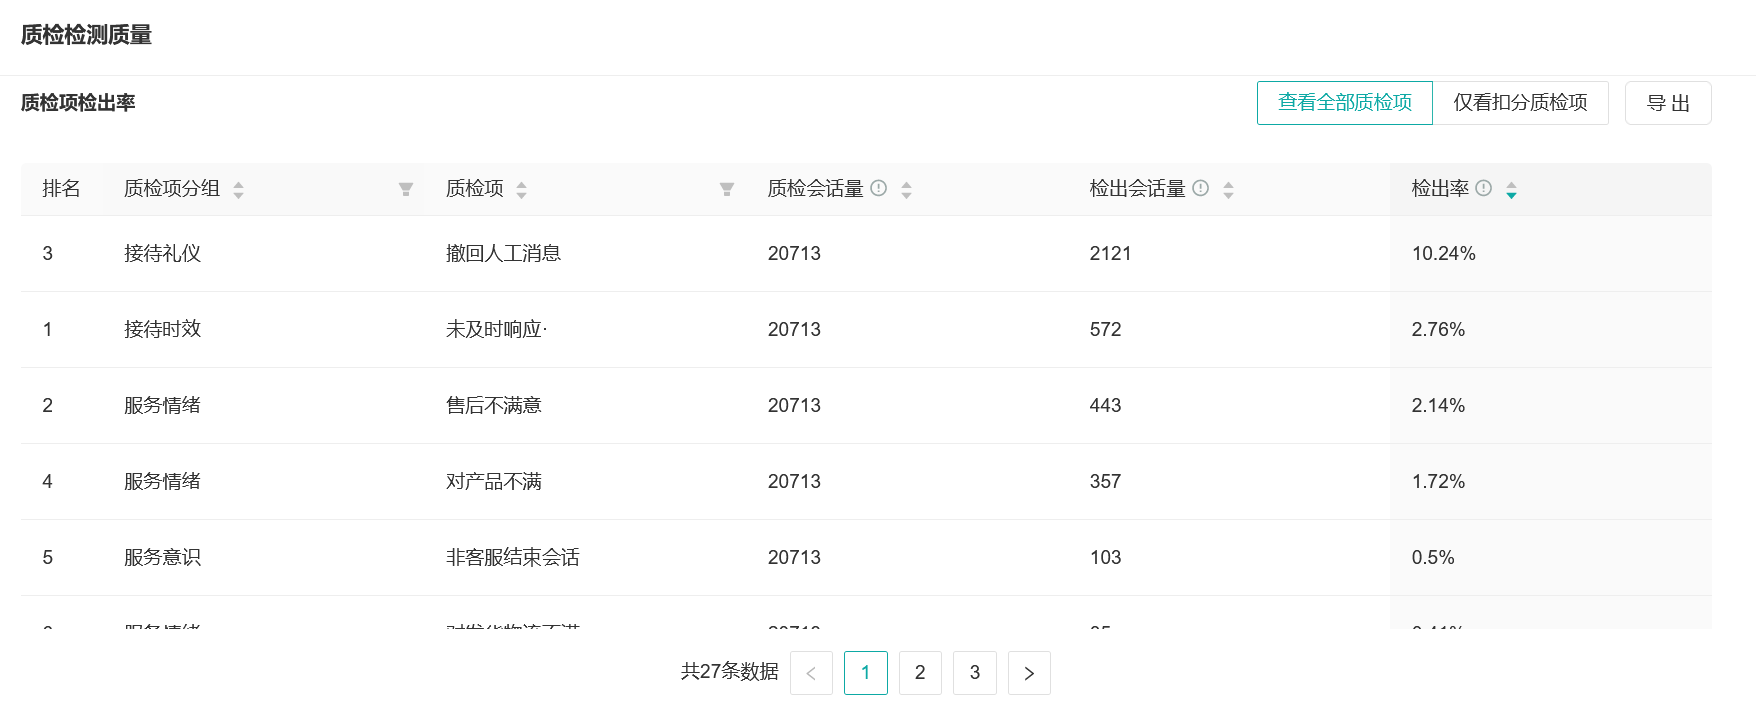The height and width of the screenshot is (725, 1756).
Task: Select pagination page 1
Action: tap(866, 673)
